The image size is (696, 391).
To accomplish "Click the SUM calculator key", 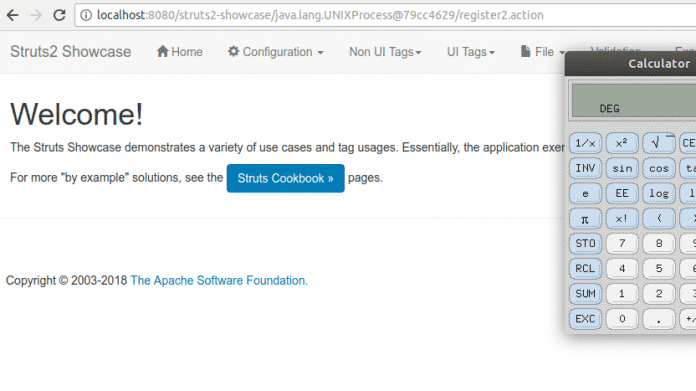I will [585, 294].
